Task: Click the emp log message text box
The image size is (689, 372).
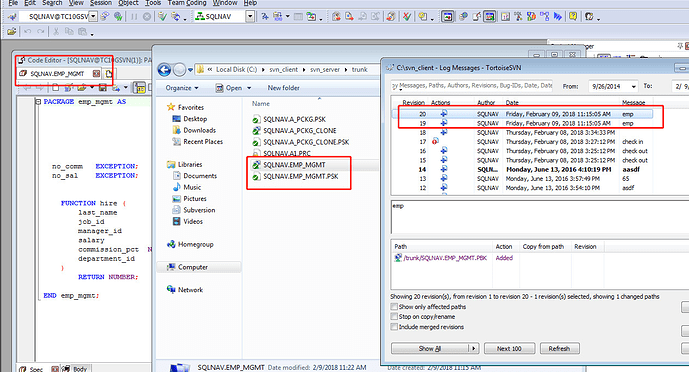Action: (x=540, y=218)
